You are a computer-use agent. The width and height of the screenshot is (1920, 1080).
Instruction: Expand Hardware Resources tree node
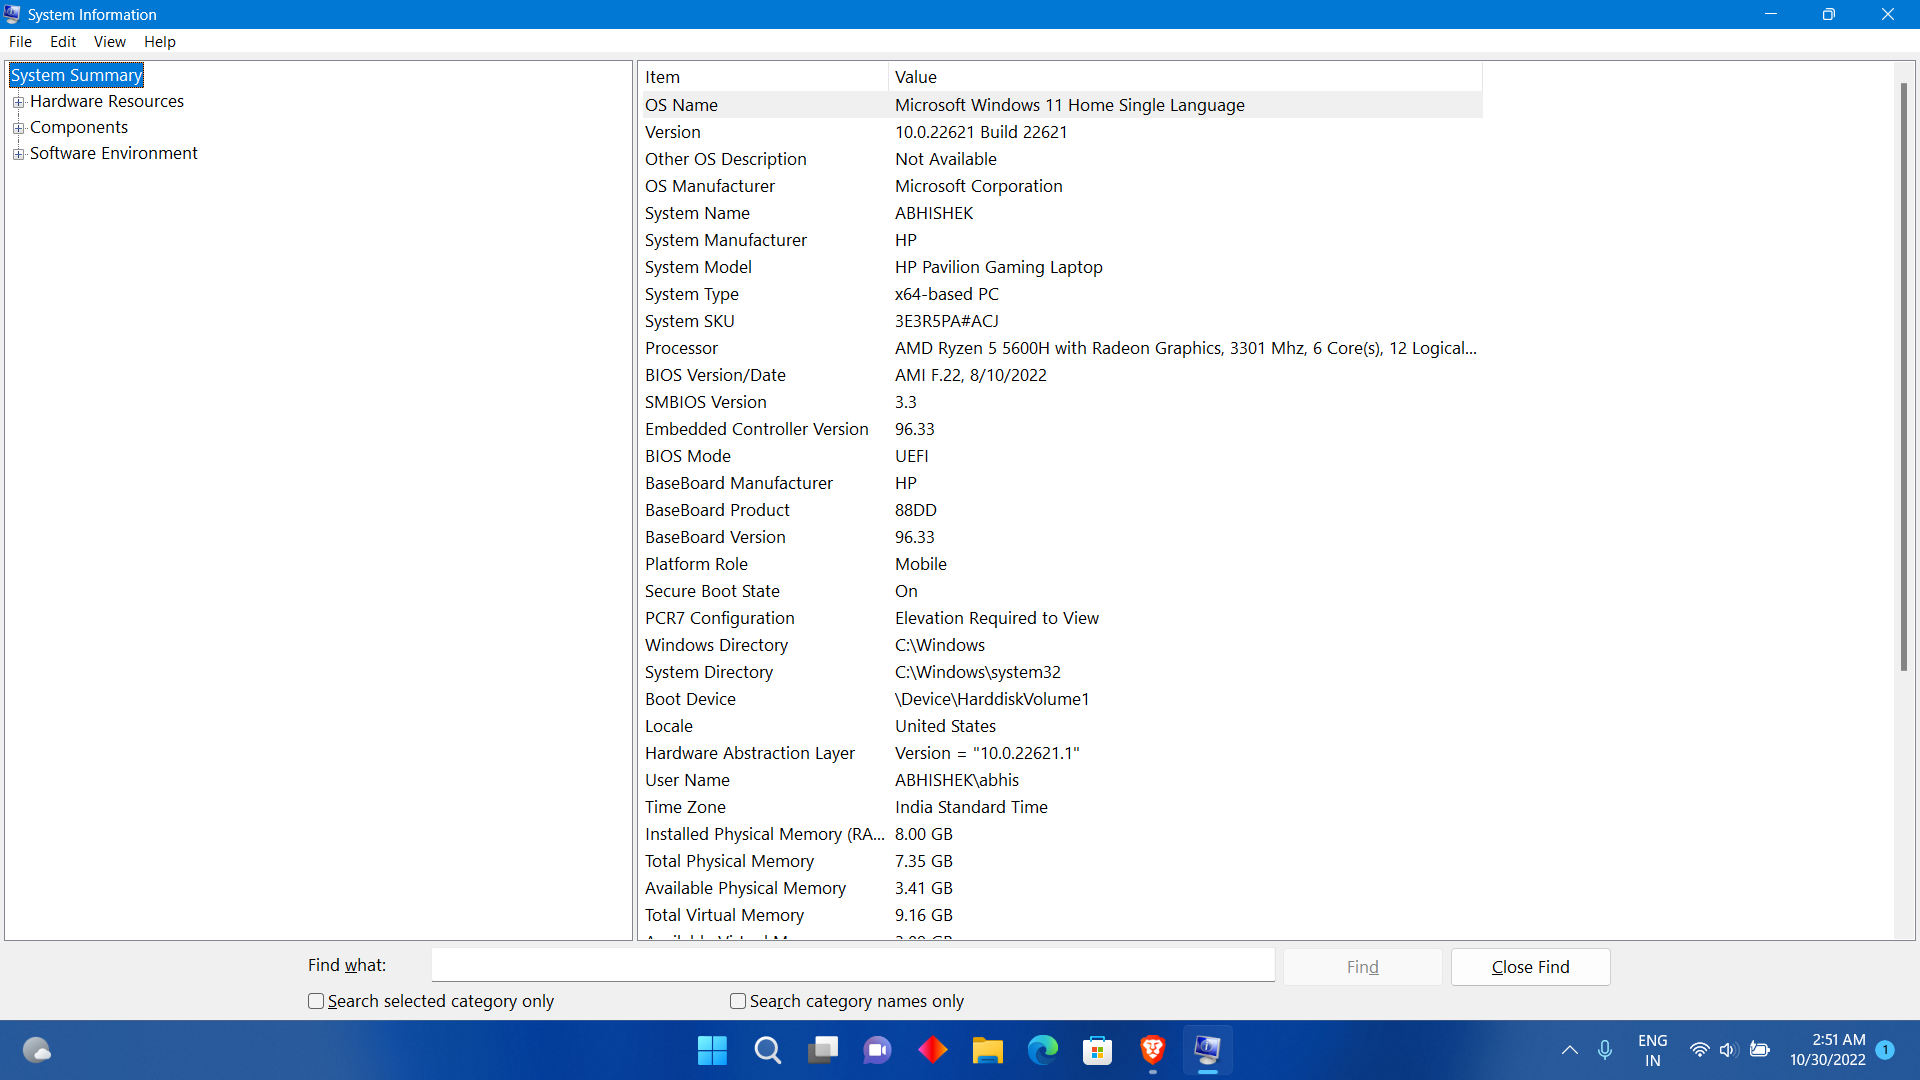click(x=18, y=102)
